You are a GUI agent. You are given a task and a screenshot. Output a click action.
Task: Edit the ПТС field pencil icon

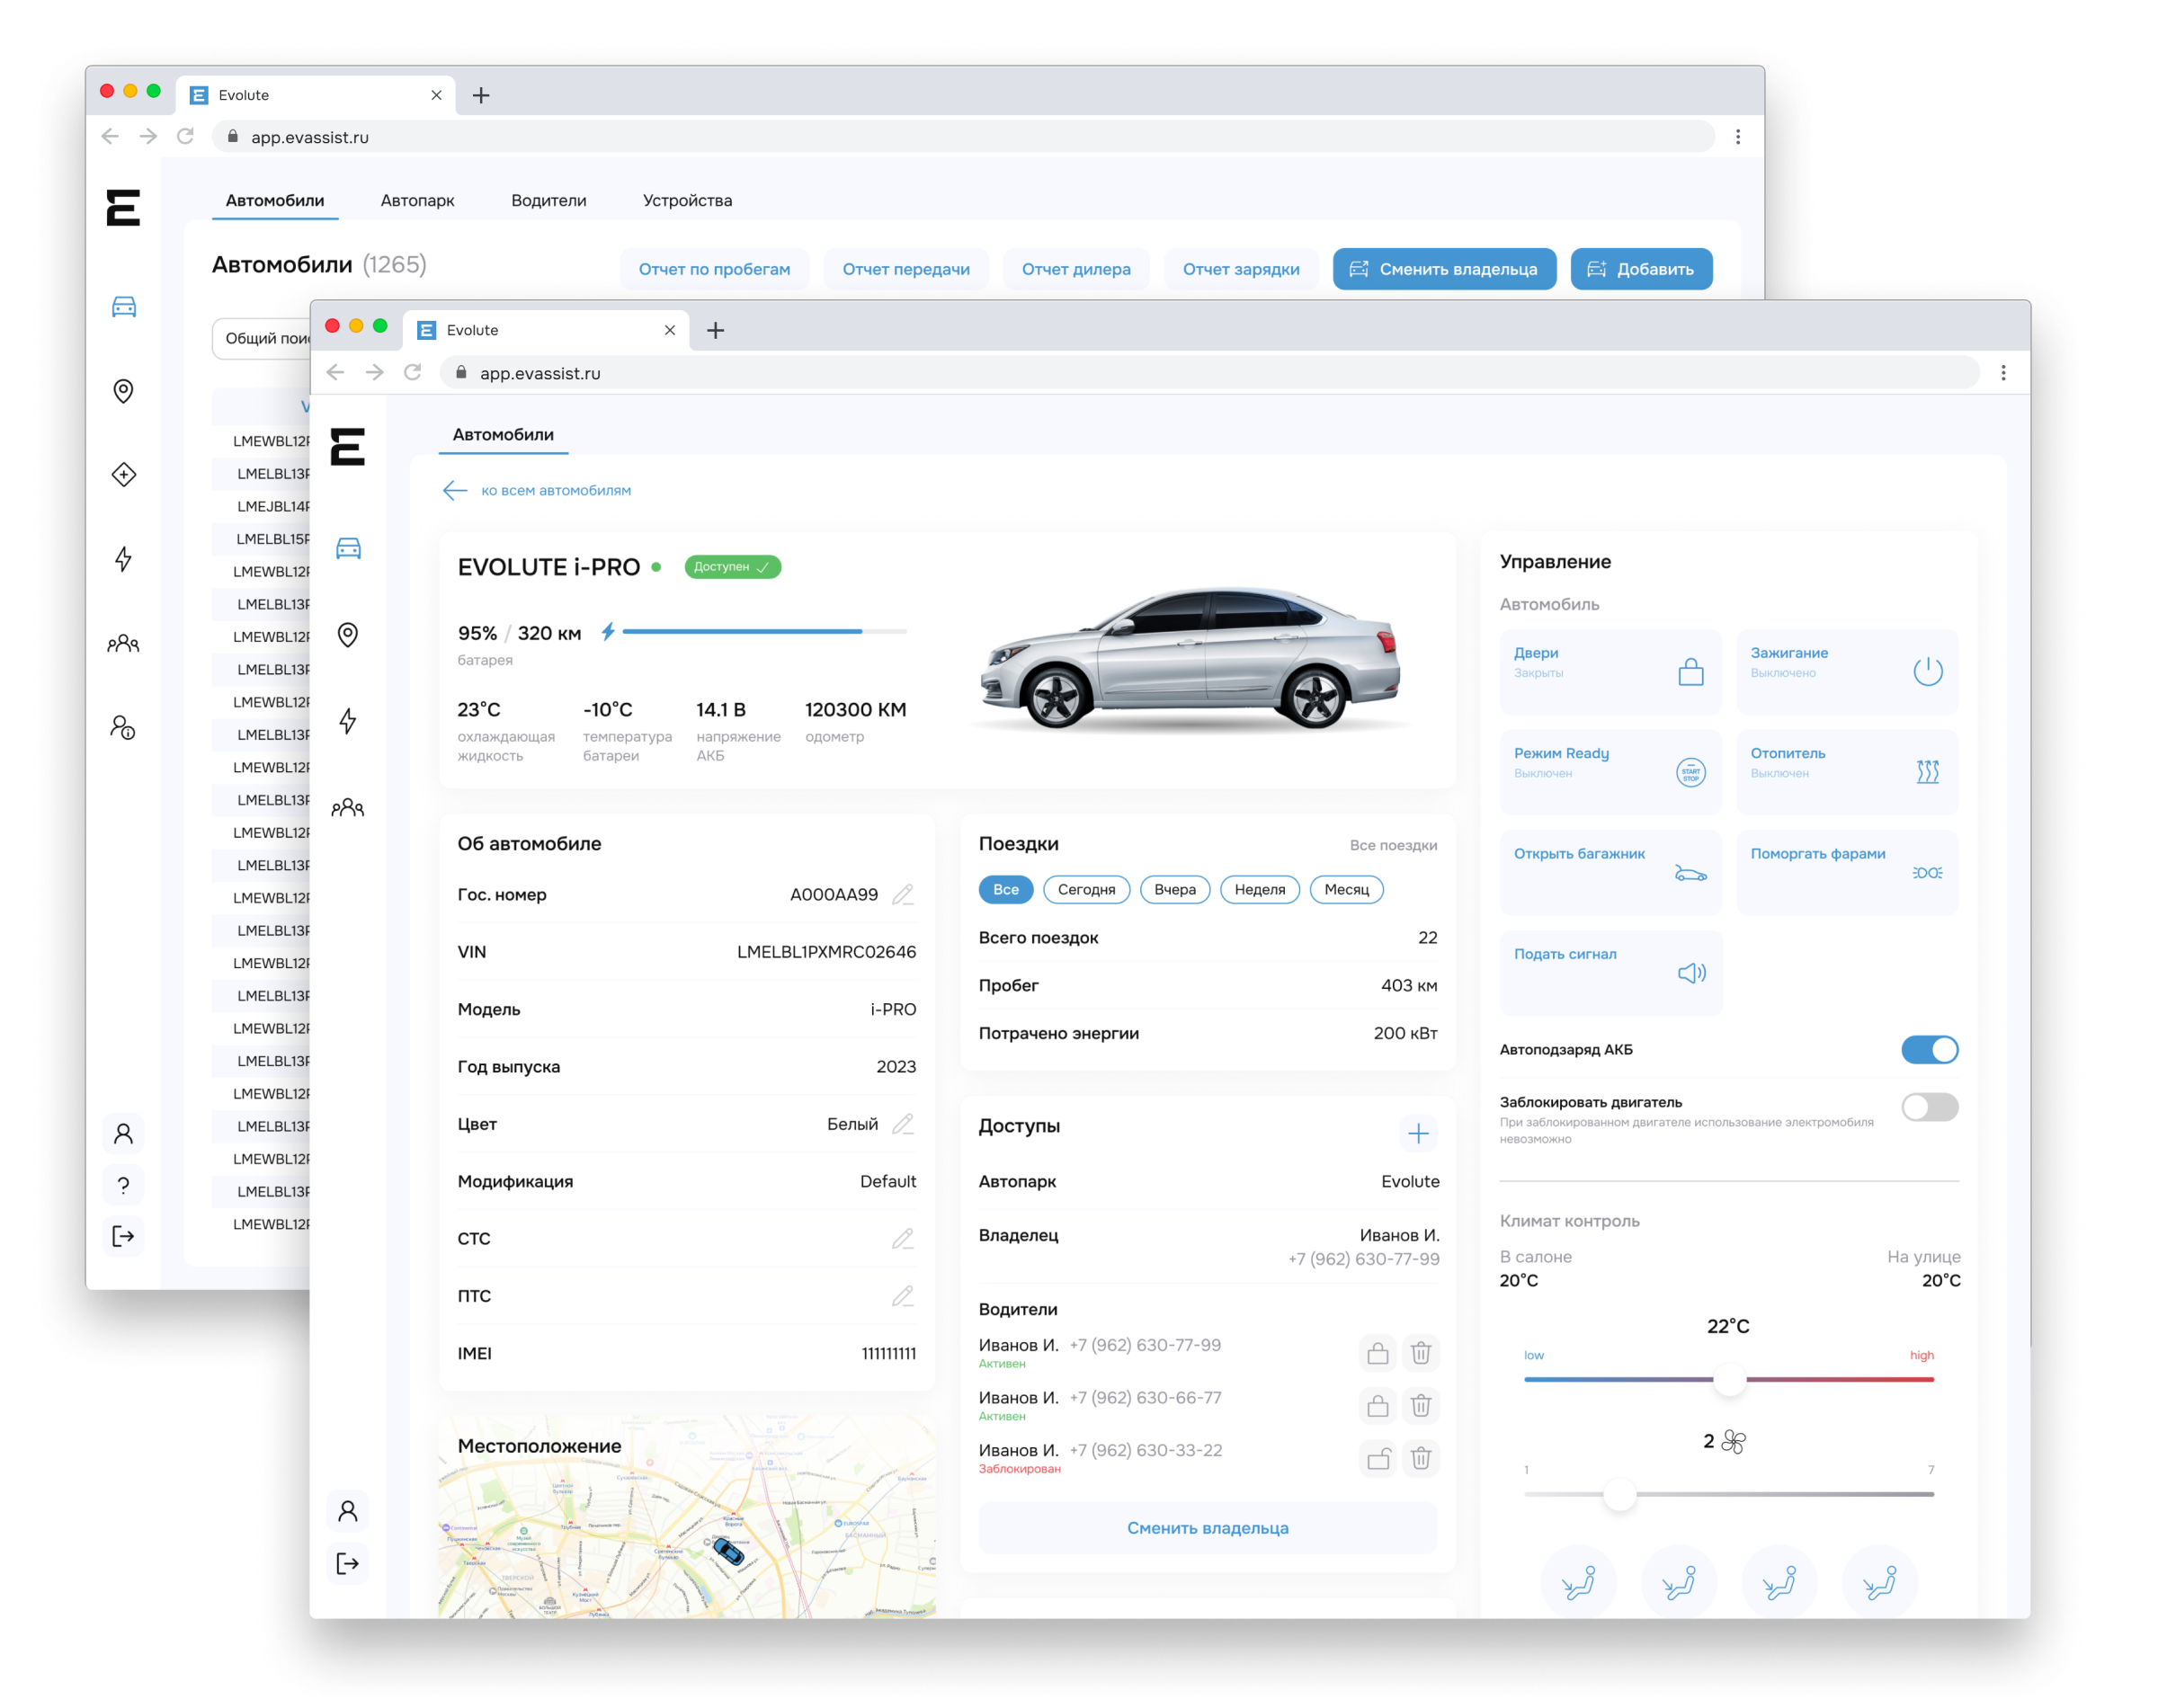click(904, 1297)
